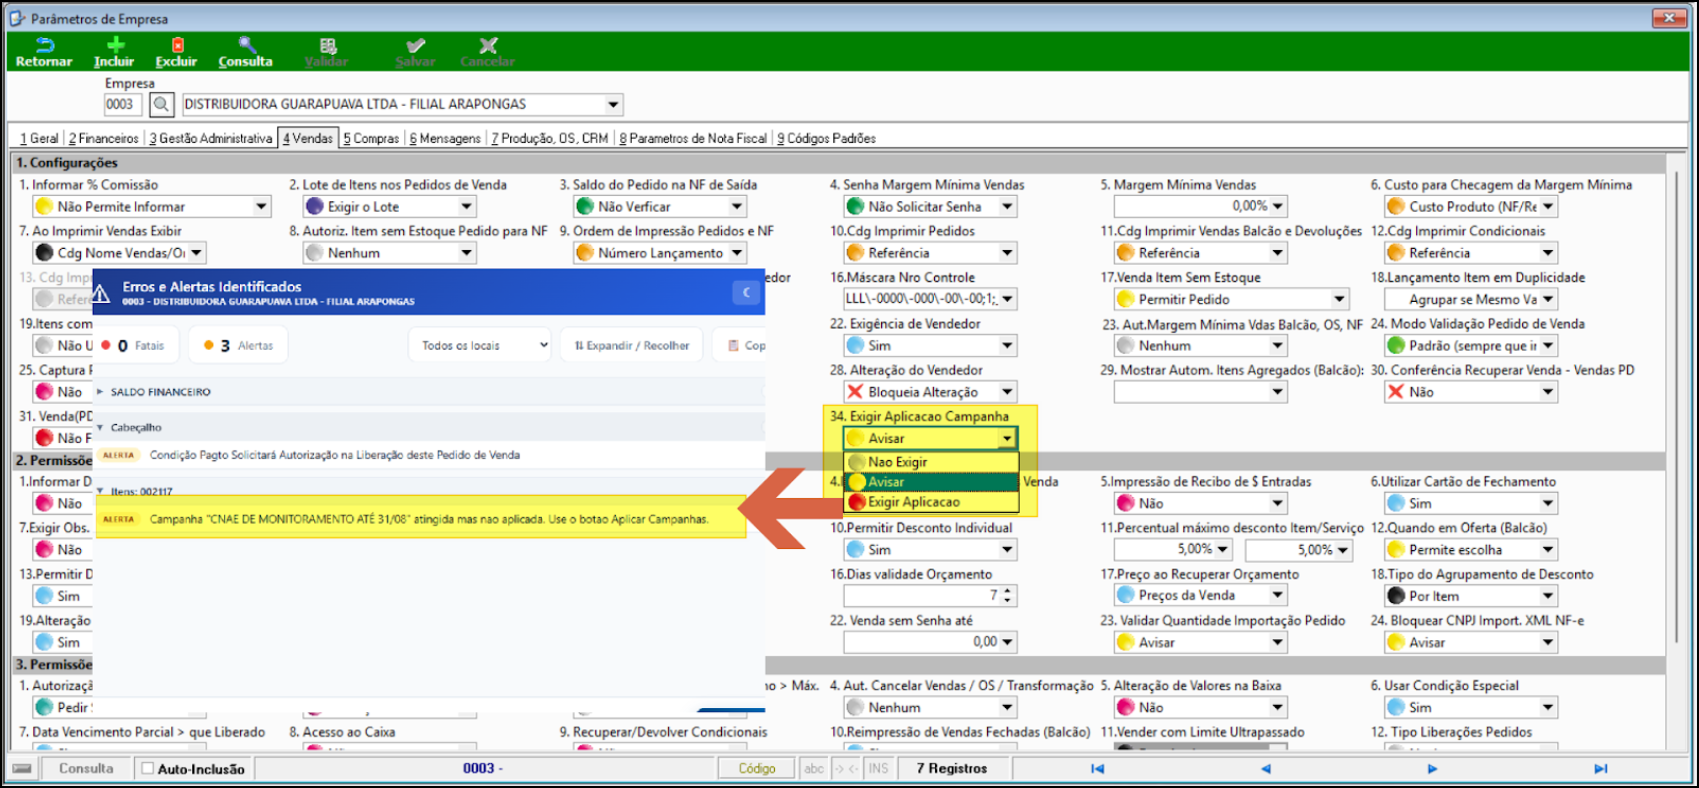Click the Empresa code field 0003

121,104
